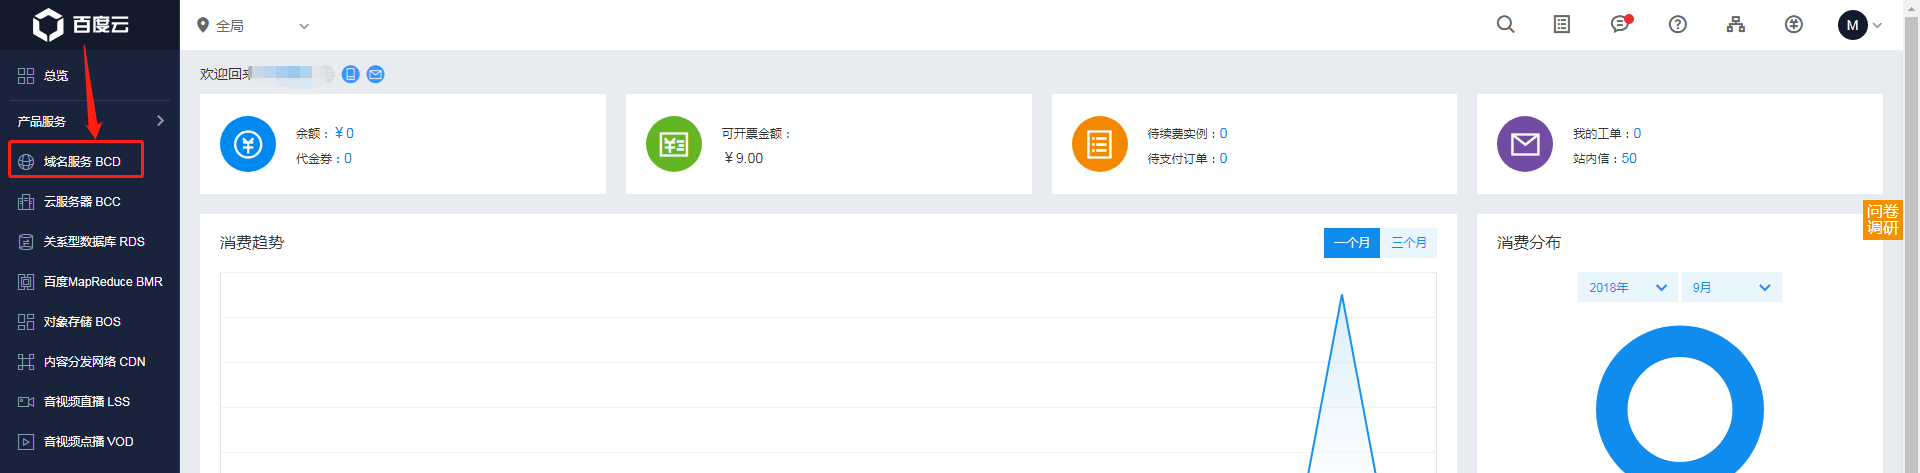Expand the 产品服务 menu

pos(90,121)
